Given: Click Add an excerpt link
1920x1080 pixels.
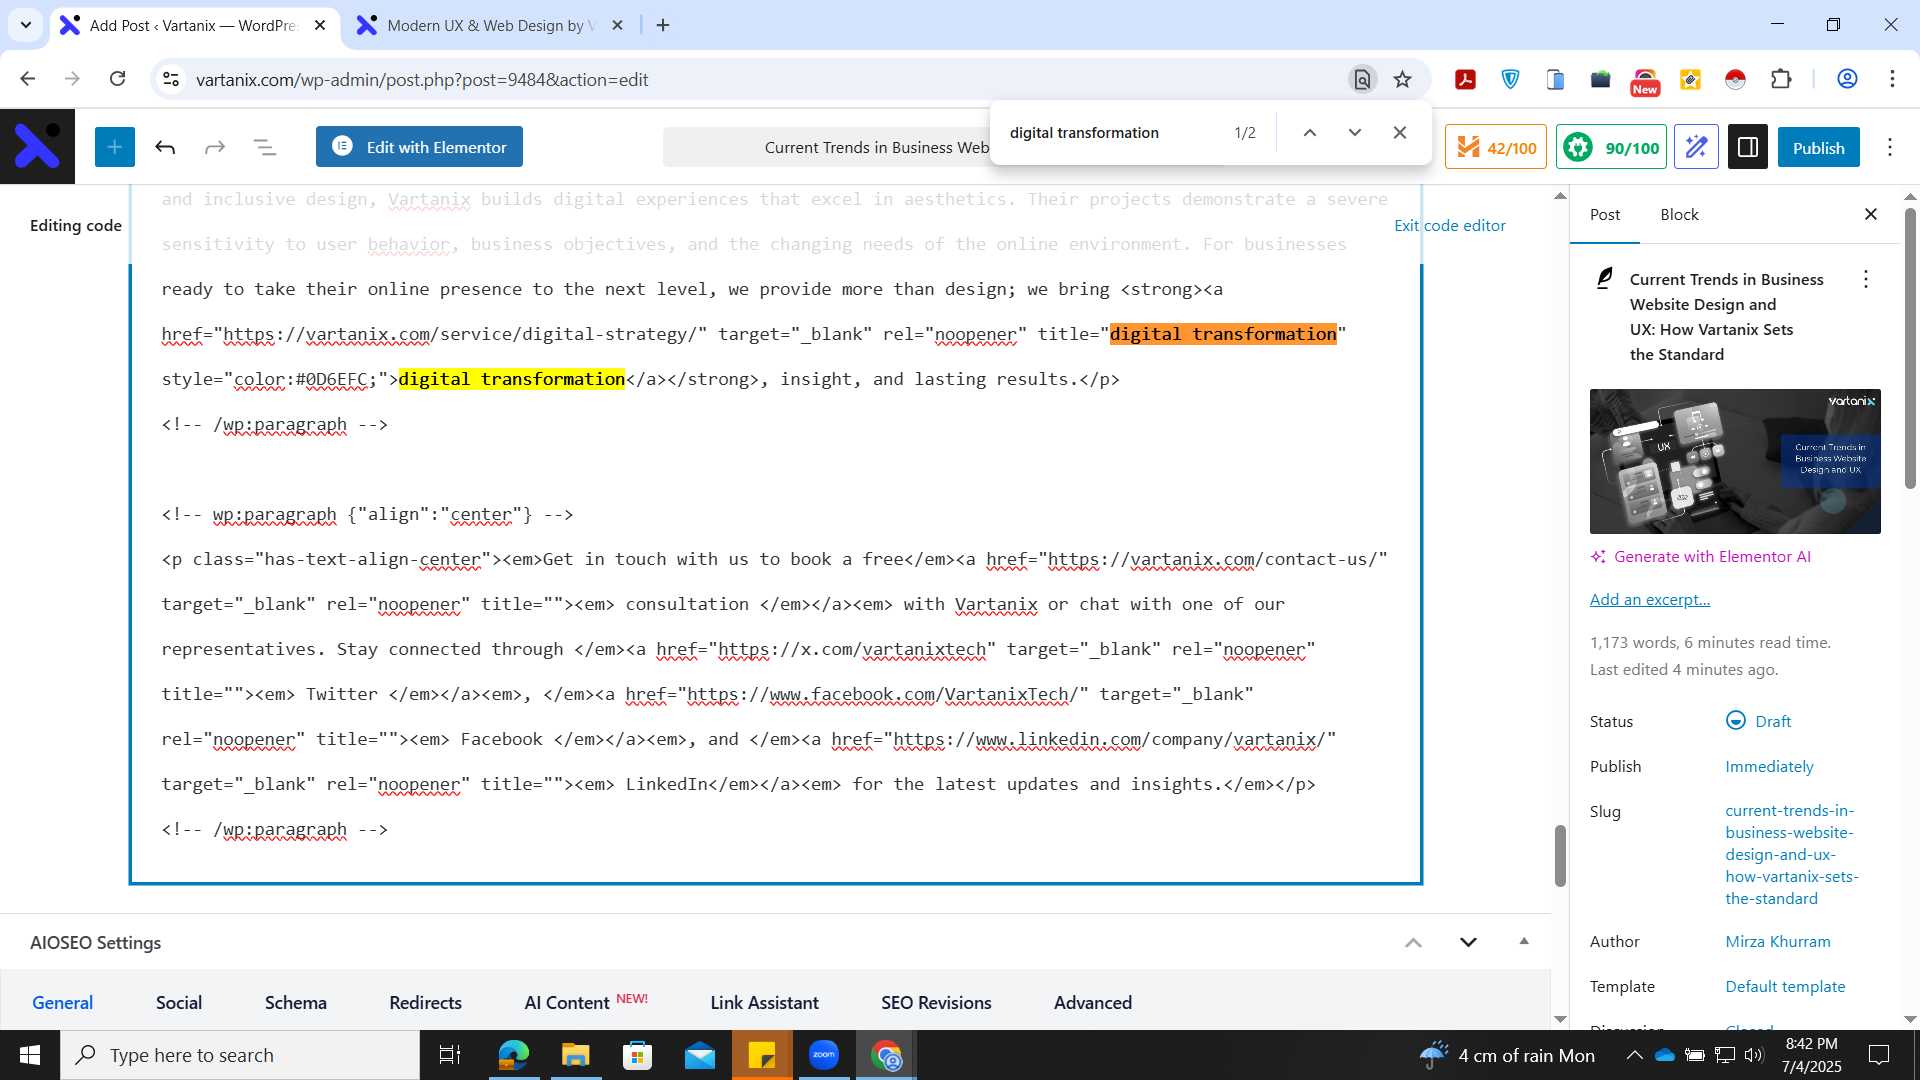Looking at the screenshot, I should click(x=1650, y=599).
